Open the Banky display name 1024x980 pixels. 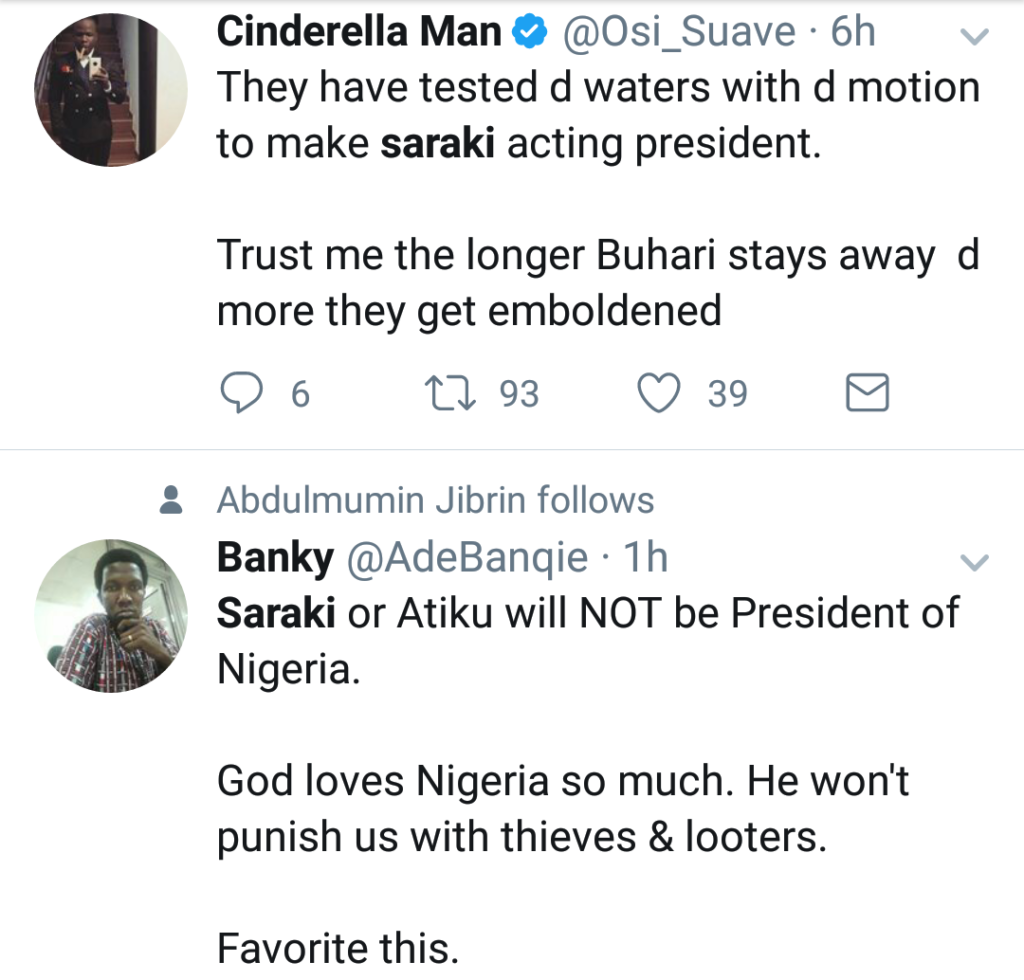pyautogui.click(x=275, y=558)
